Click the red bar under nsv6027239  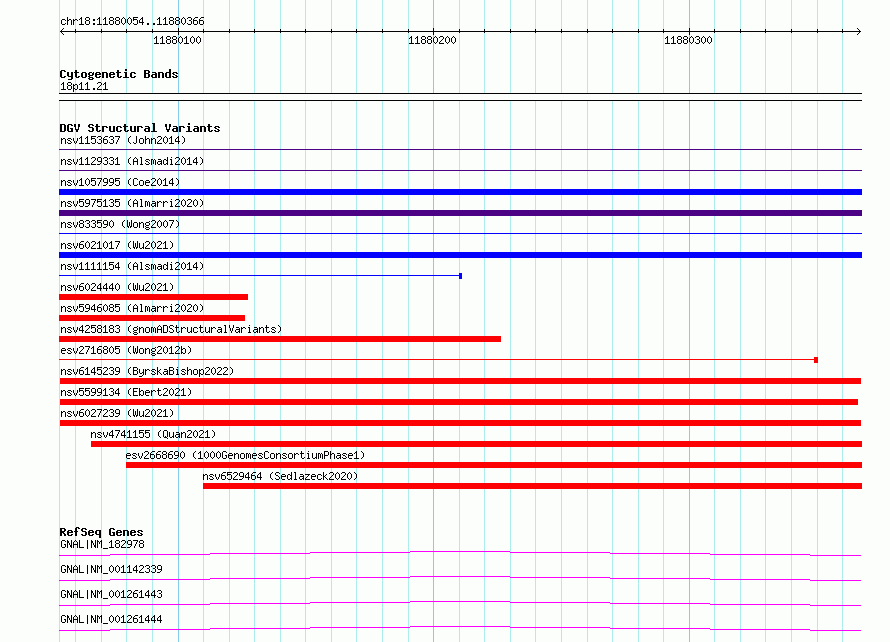click(x=460, y=423)
